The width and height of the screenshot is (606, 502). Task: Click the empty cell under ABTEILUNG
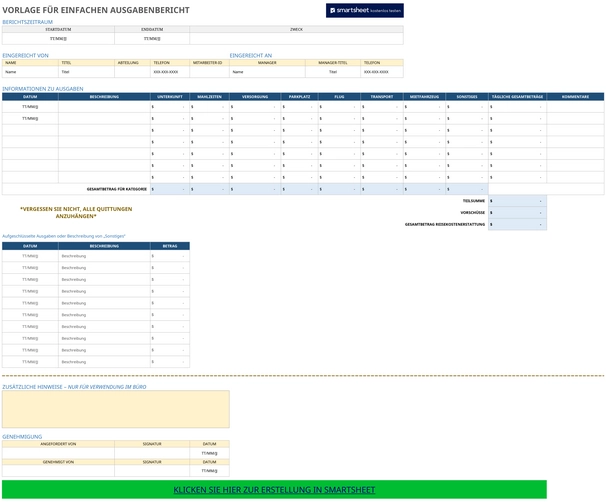coord(133,72)
